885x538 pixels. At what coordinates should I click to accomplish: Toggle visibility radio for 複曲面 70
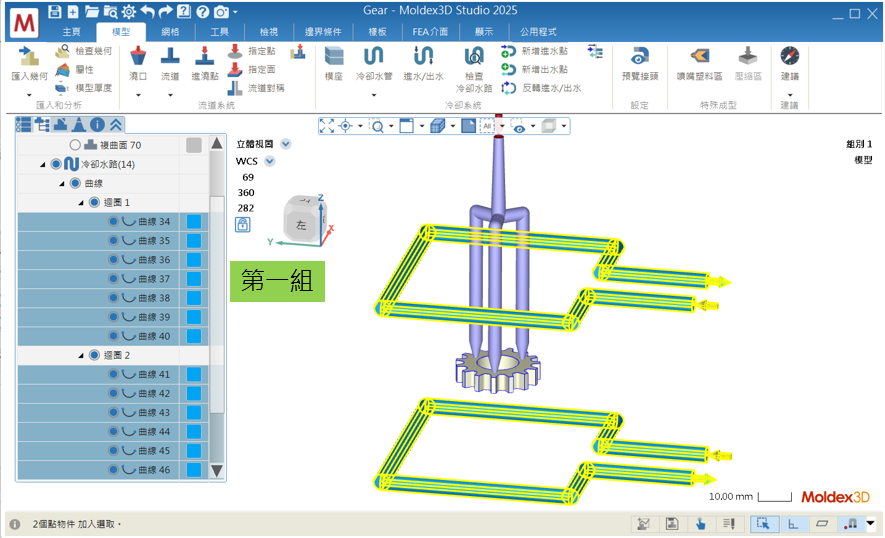pyautogui.click(x=75, y=145)
